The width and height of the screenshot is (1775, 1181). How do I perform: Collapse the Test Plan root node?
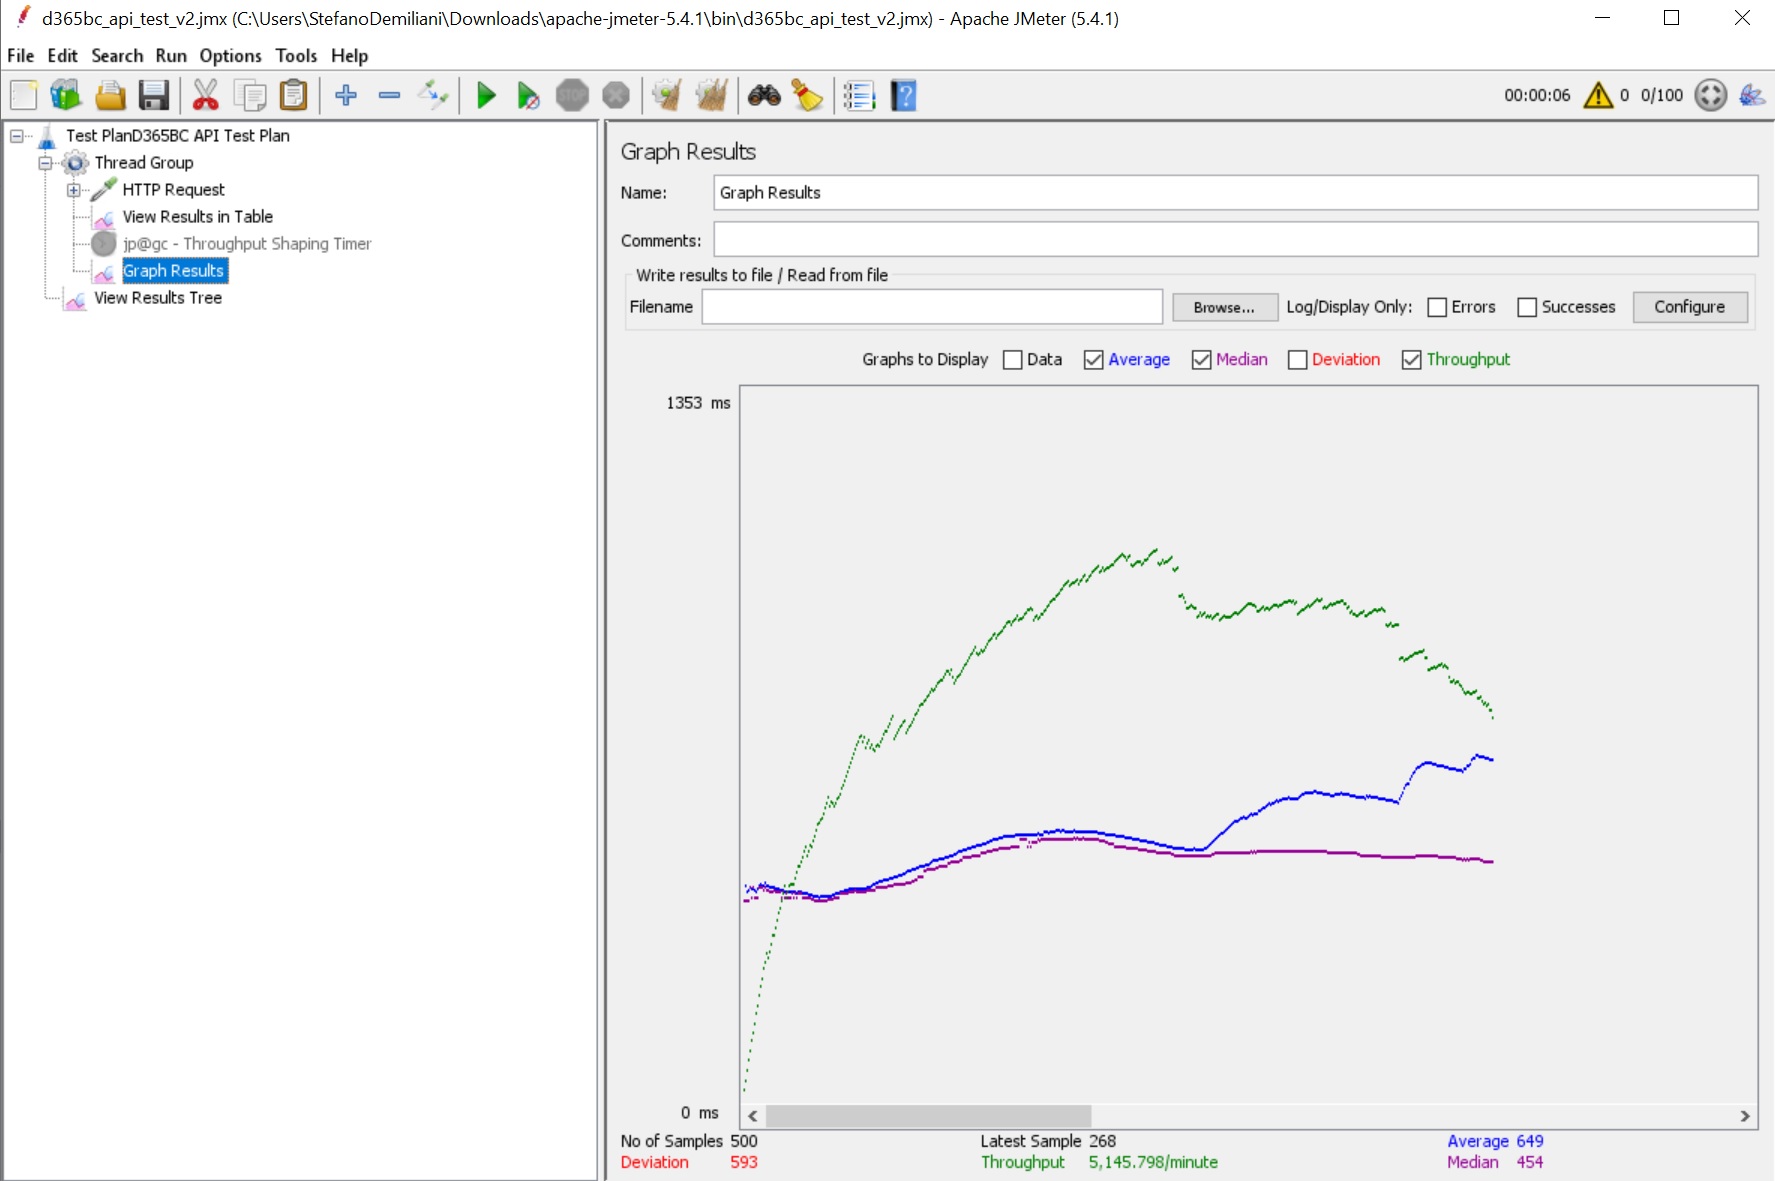17,136
